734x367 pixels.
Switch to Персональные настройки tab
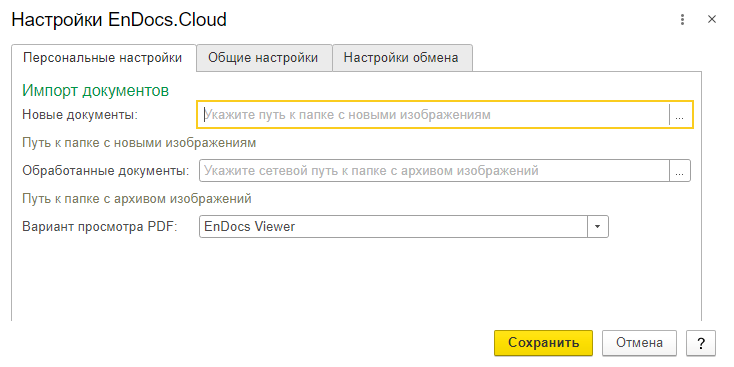coord(103,58)
